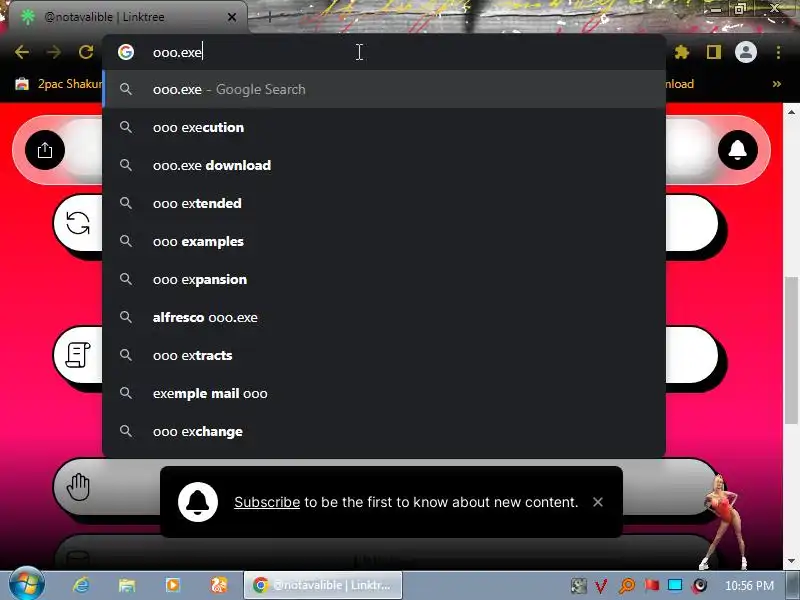Switch to the Chrome Linktree taskbar button

coord(323,585)
